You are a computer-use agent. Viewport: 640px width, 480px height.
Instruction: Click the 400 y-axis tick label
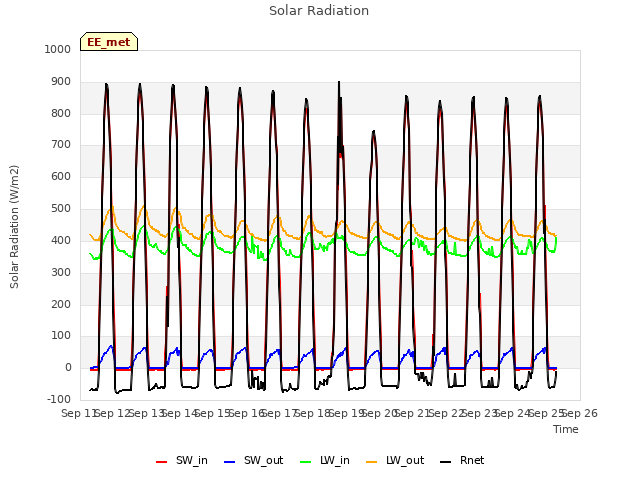pos(61,240)
